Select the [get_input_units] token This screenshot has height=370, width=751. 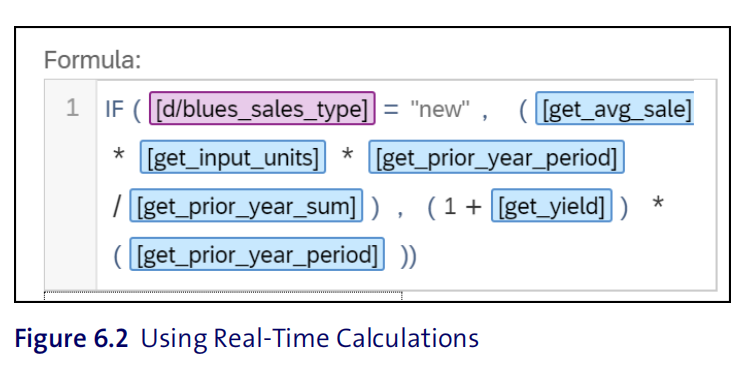pyautogui.click(x=233, y=157)
